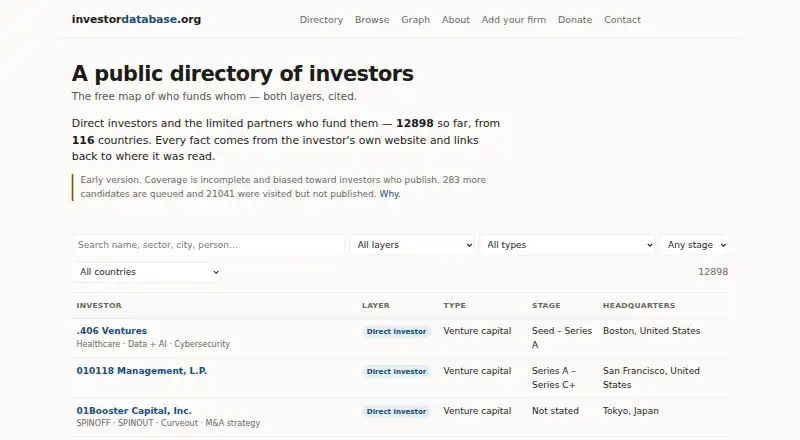Image resolution: width=800 pixels, height=440 pixels.
Task: Expand the Any stage dropdown
Action: coord(694,245)
